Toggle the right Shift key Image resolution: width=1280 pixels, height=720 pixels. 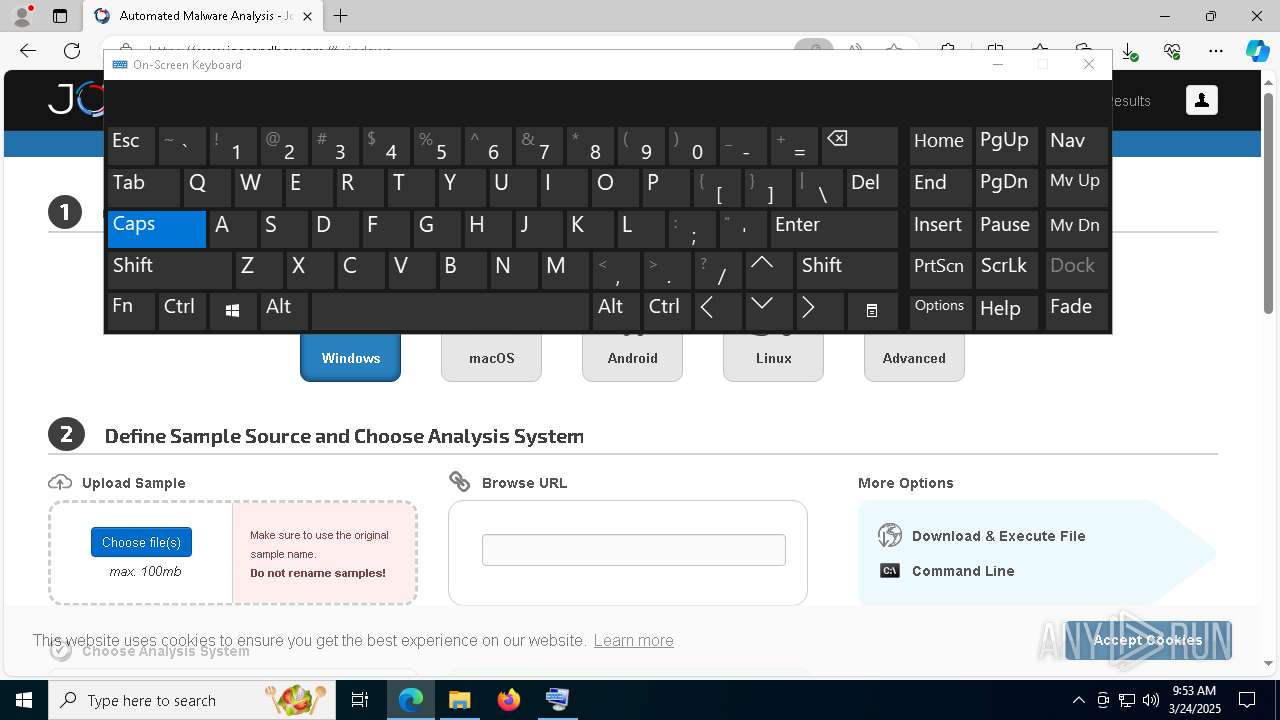(x=847, y=269)
